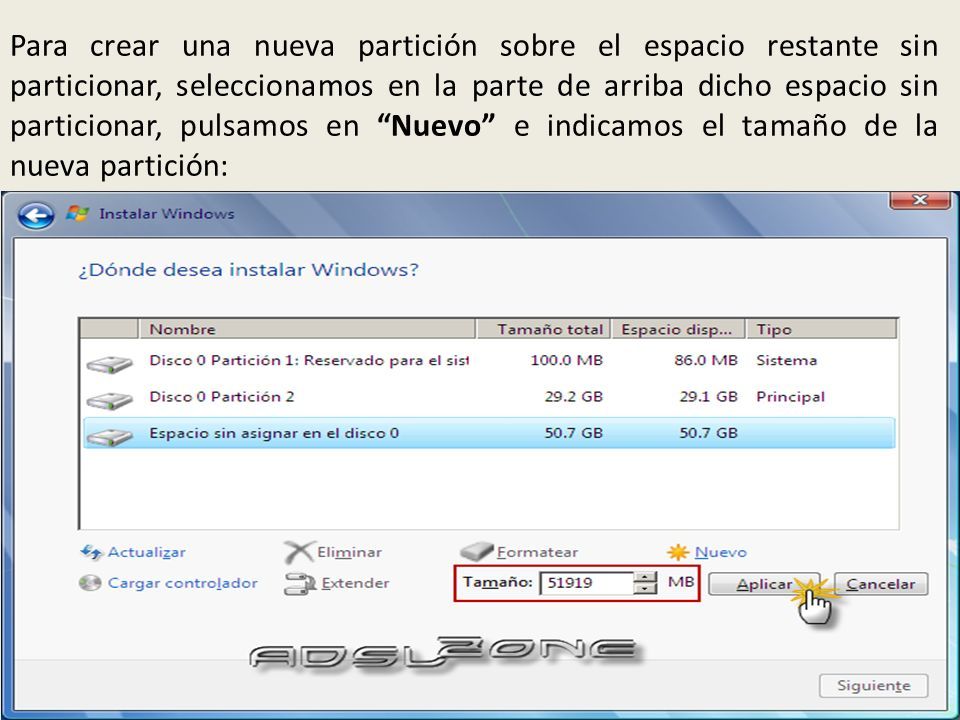This screenshot has height=720, width=960.
Task: Click the Tamaño size input field
Action: pos(586,583)
